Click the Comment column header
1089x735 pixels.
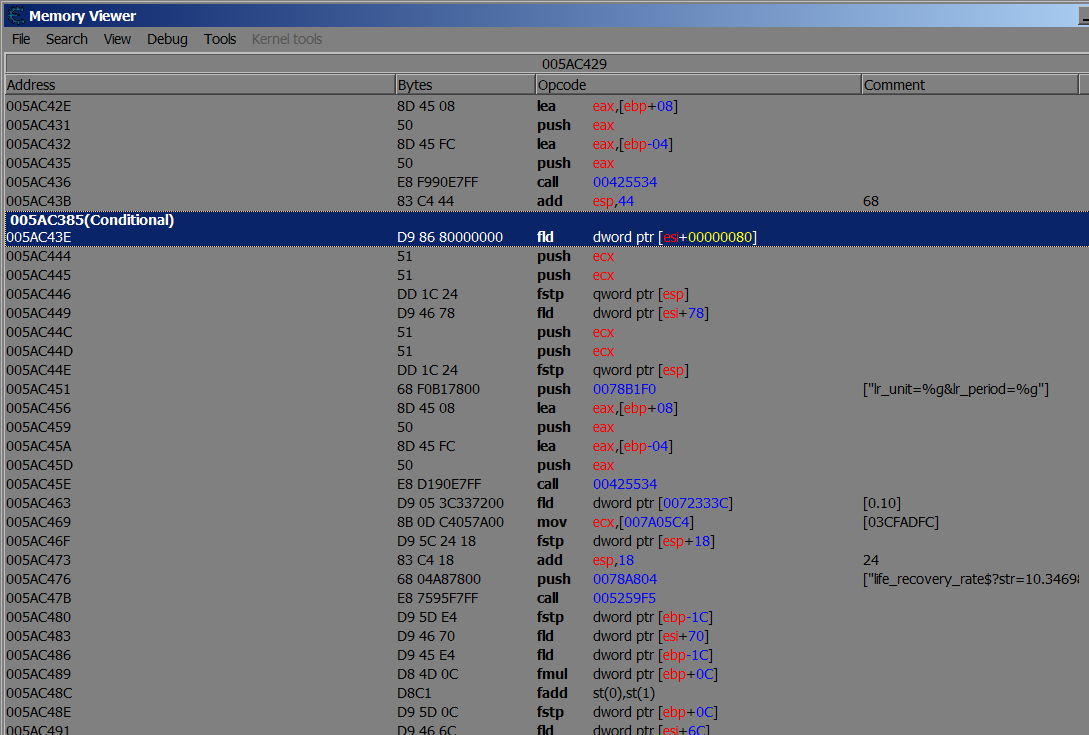point(968,85)
